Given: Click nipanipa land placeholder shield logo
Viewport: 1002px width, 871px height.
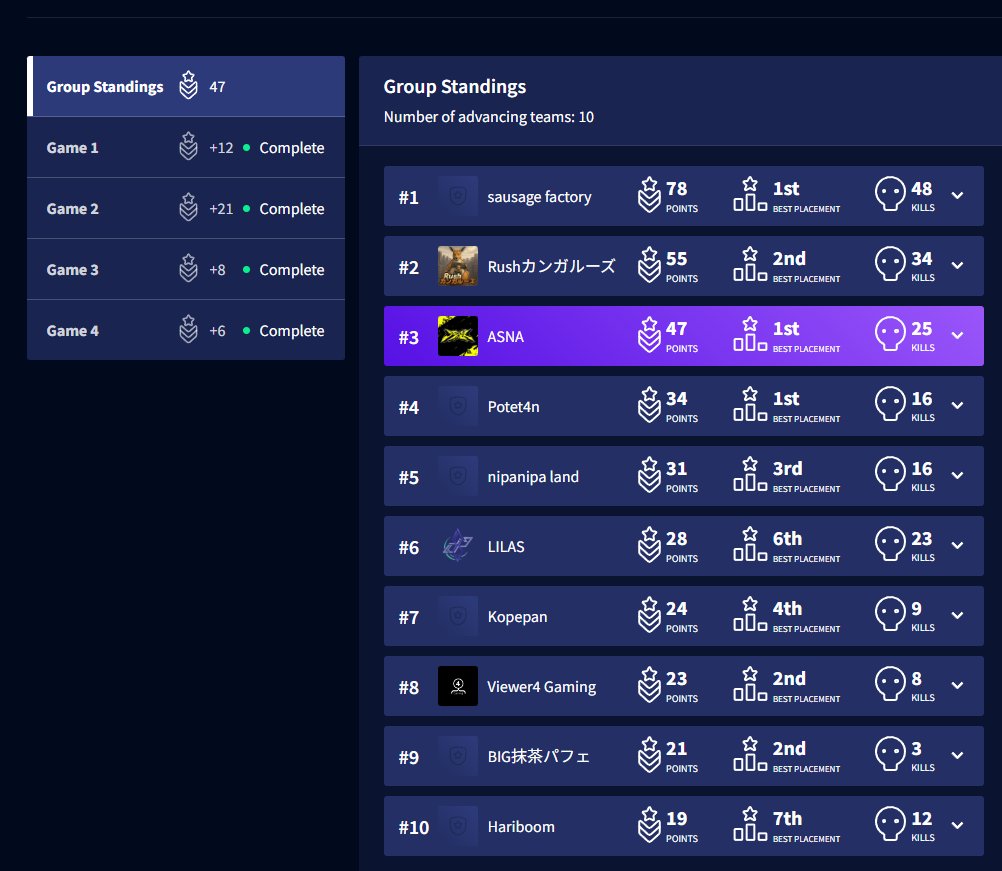Looking at the screenshot, I should pyautogui.click(x=458, y=475).
